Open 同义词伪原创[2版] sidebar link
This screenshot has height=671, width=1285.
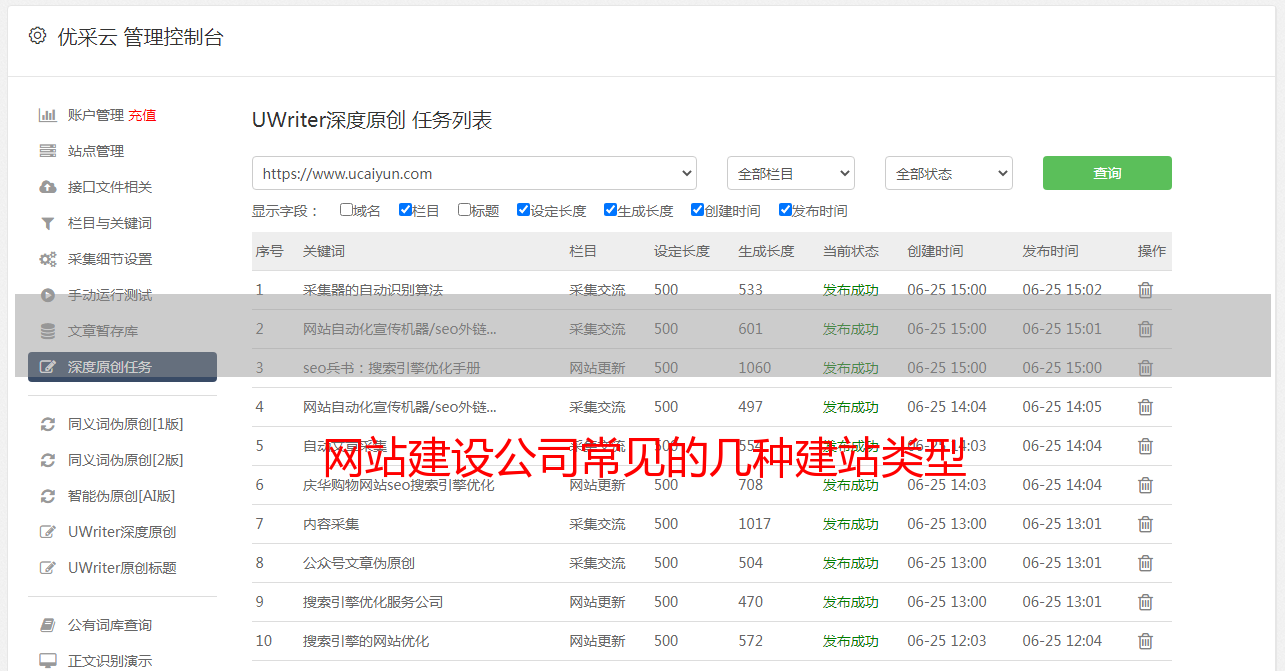(125, 460)
